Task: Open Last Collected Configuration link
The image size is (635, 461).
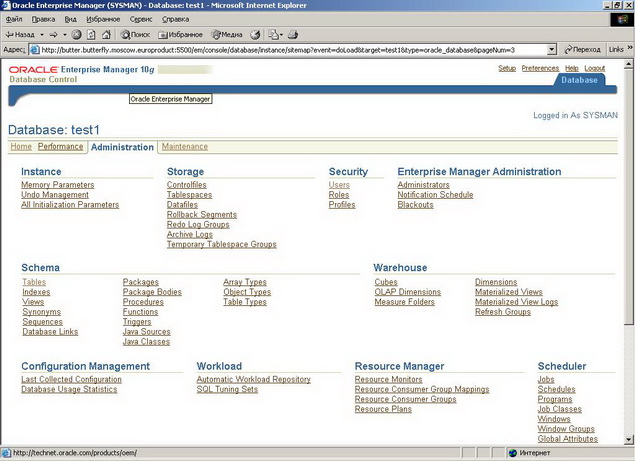Action: [71, 380]
